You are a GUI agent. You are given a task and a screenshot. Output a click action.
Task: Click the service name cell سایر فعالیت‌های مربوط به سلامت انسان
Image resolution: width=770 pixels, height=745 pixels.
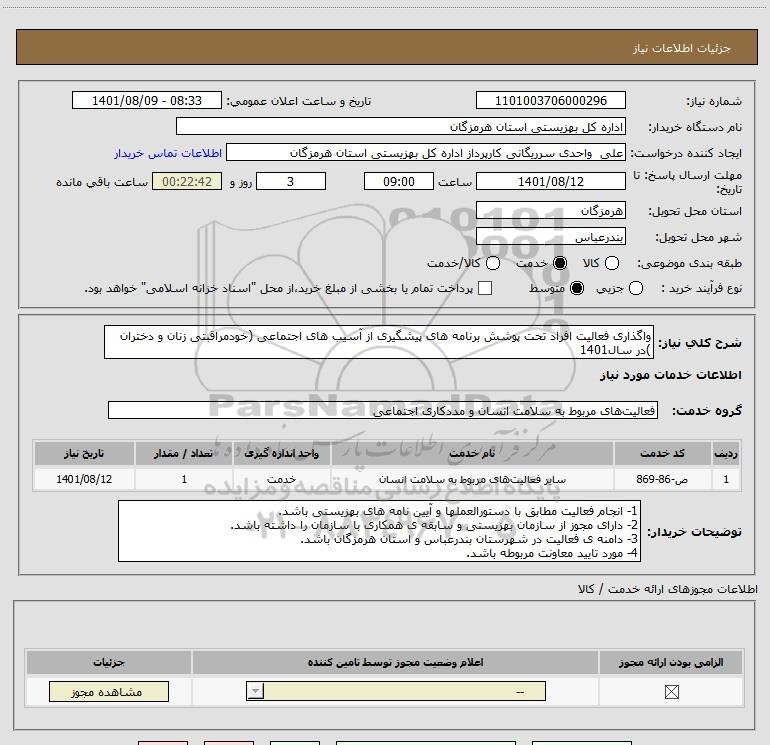[x=472, y=479]
